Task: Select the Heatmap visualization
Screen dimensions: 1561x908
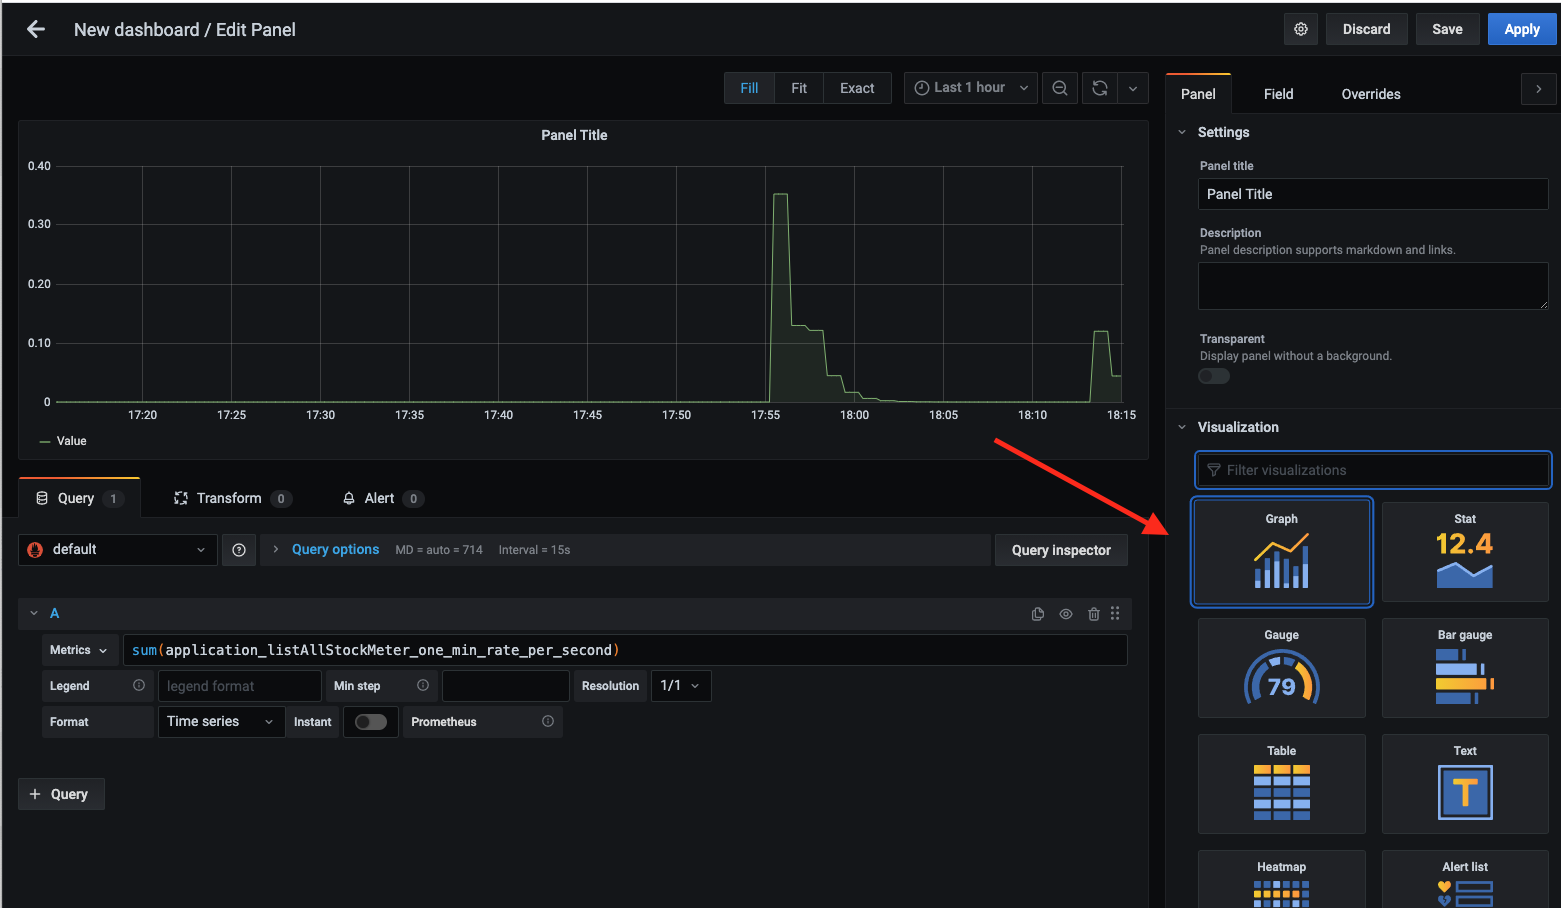Action: (1281, 880)
